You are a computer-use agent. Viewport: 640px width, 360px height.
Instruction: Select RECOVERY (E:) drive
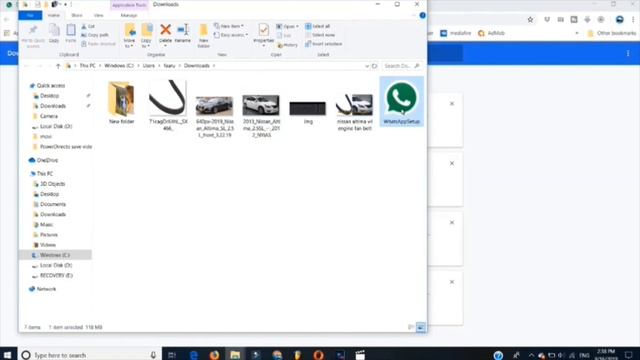(x=56, y=276)
